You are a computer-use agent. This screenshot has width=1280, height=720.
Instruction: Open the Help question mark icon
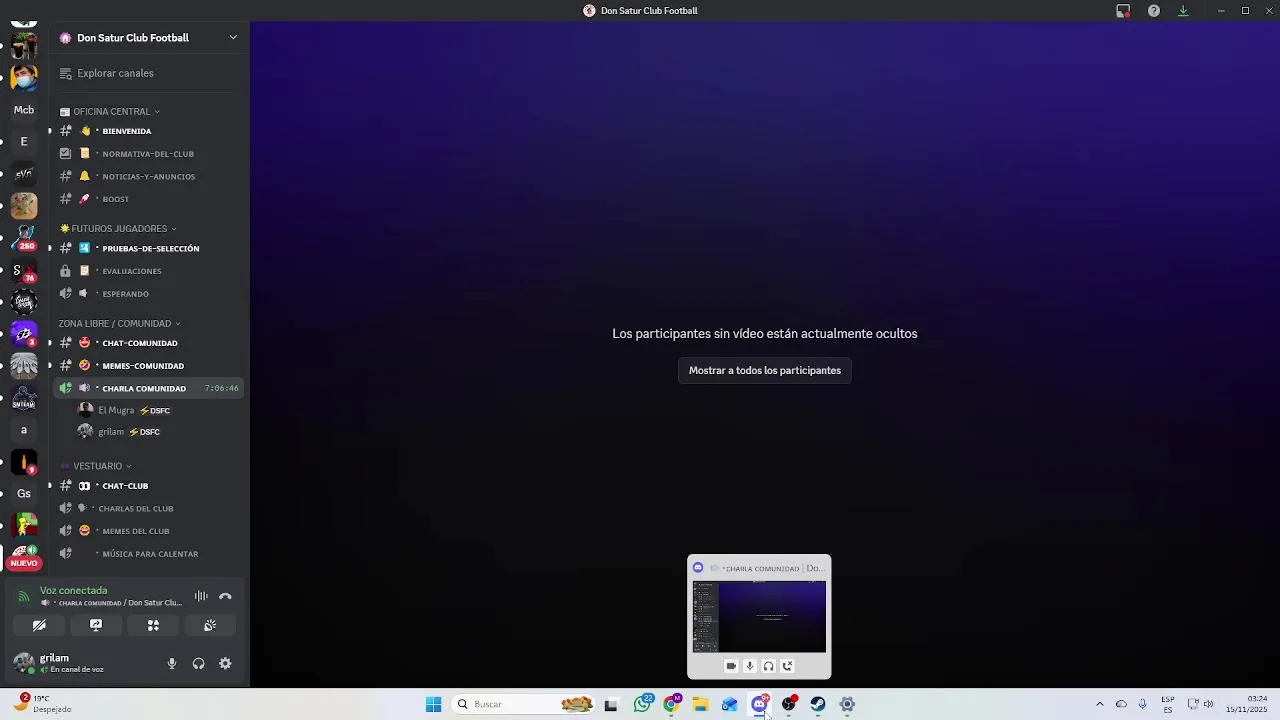(x=1154, y=11)
